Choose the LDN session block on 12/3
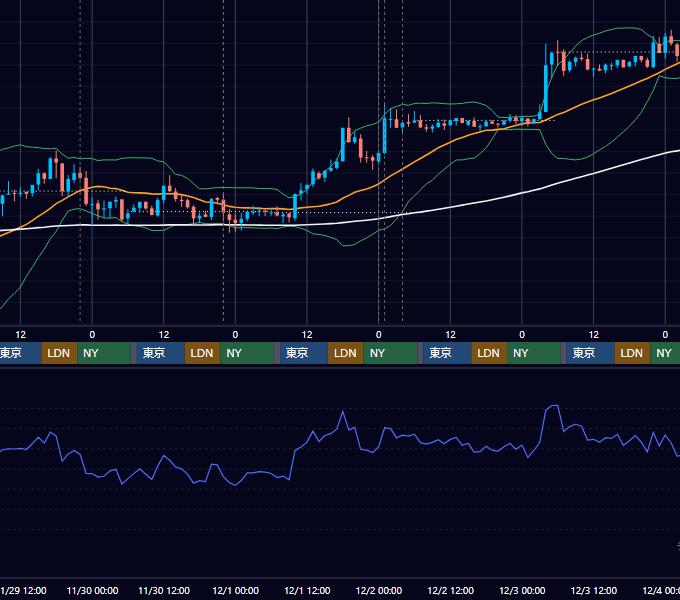 [632, 353]
